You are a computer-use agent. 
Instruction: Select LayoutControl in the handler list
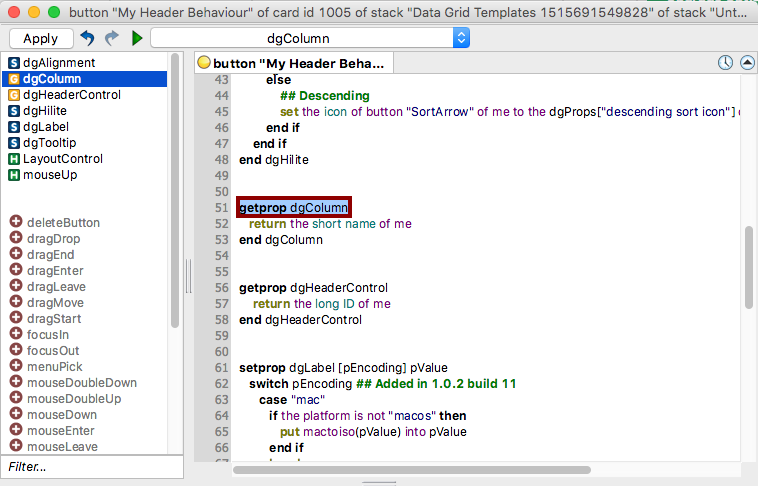(x=63, y=159)
